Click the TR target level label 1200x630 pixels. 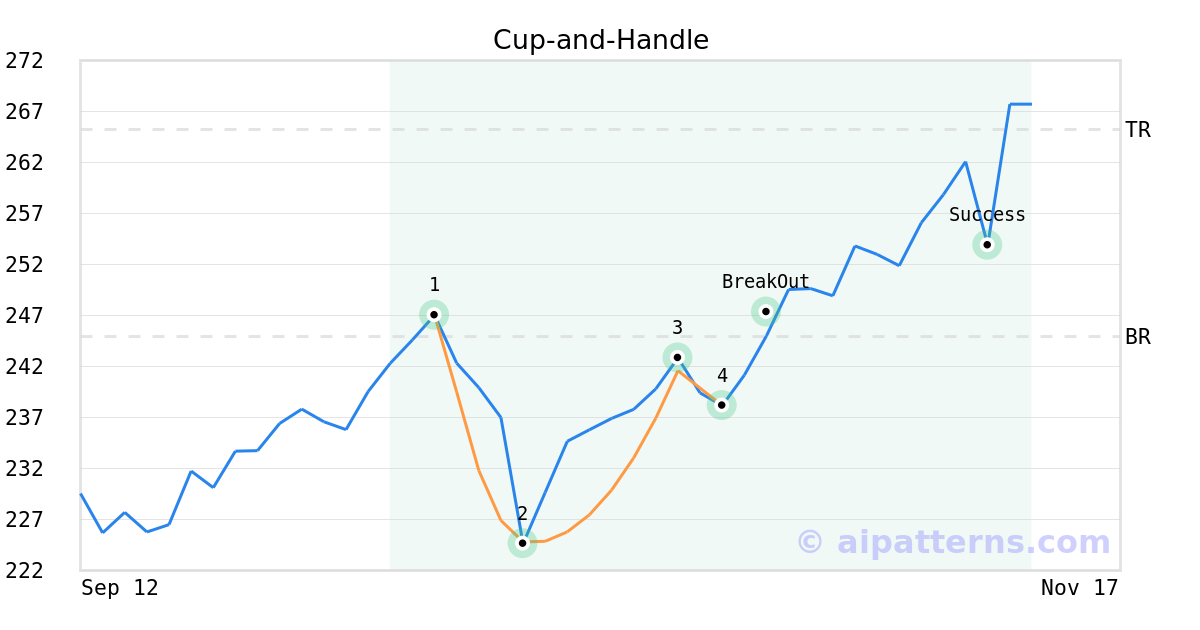coord(1138,130)
